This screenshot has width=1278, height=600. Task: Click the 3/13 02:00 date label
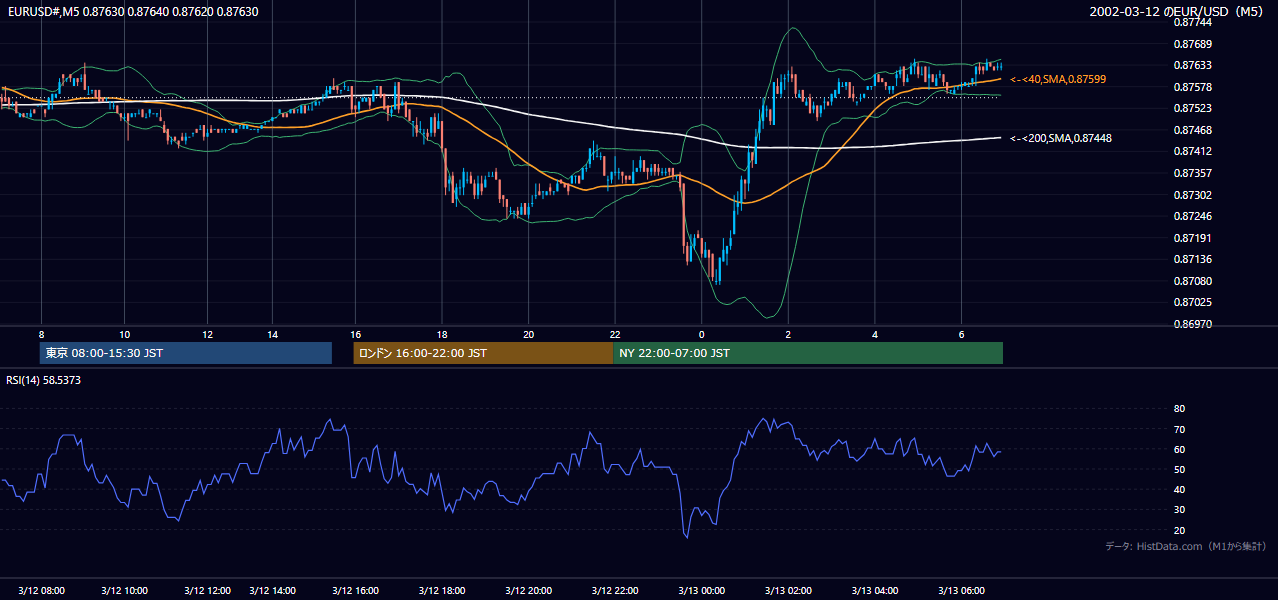[788, 590]
